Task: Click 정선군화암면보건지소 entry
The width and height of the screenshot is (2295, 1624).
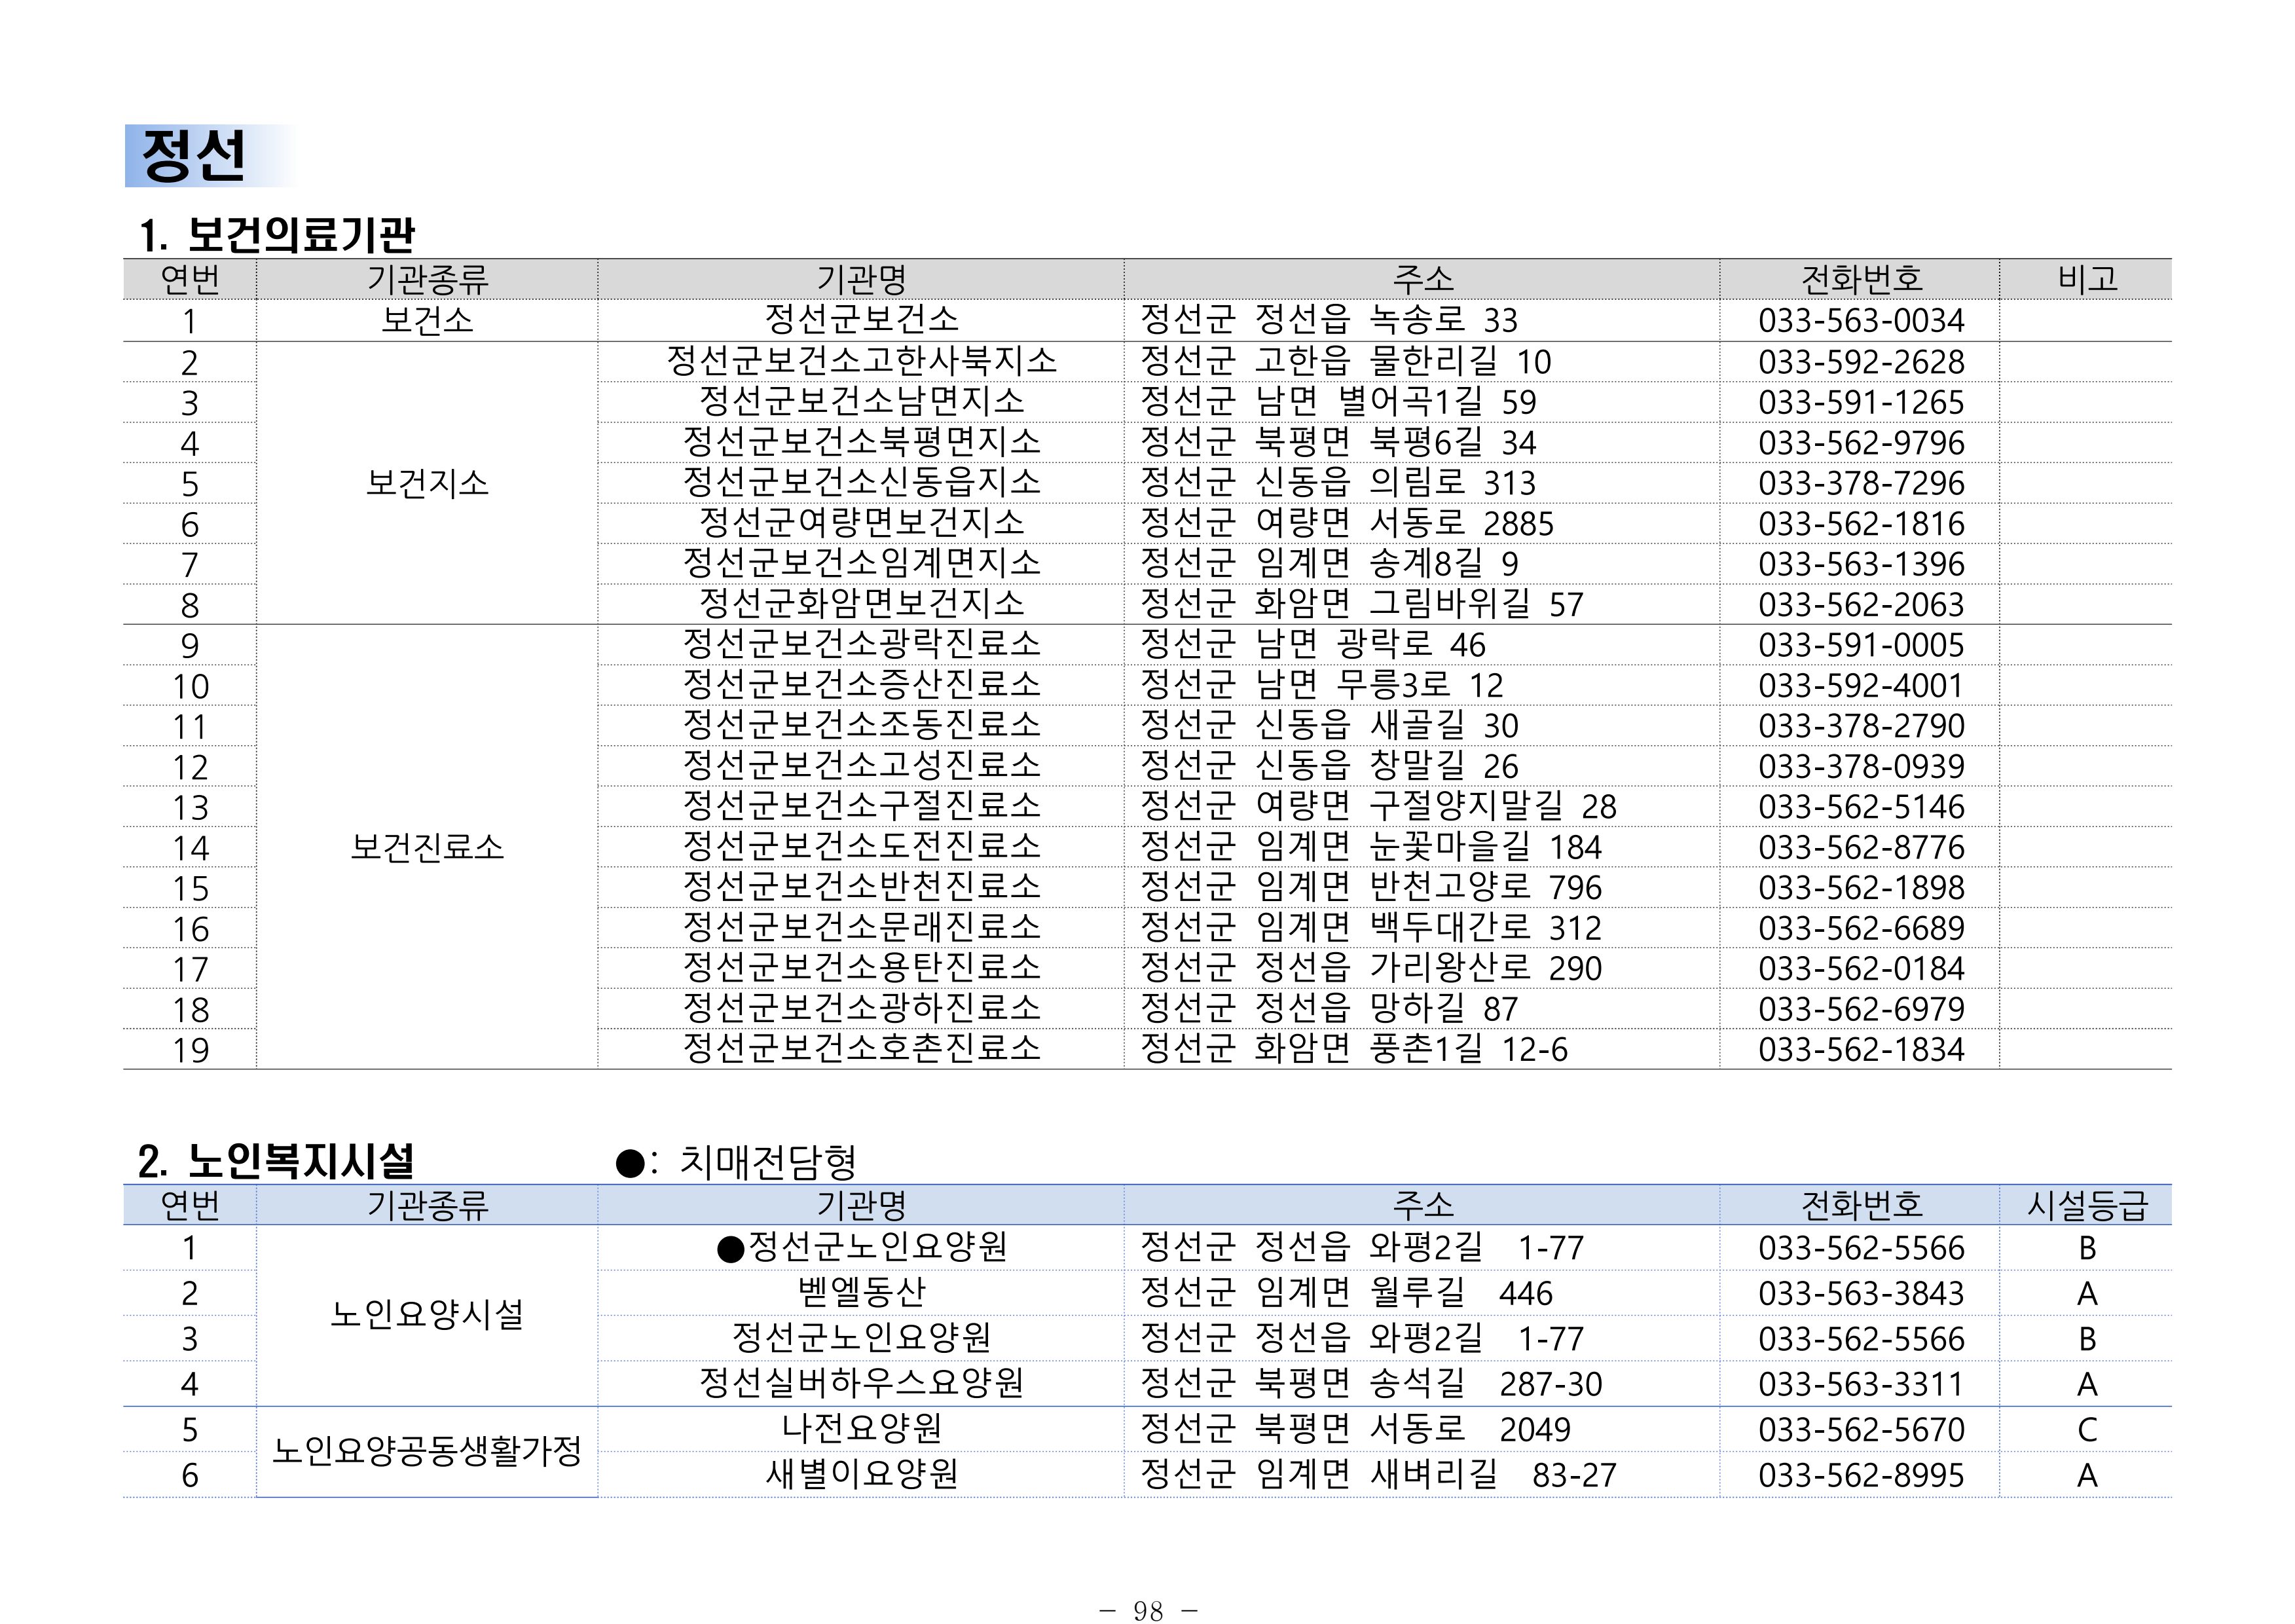Action: click(x=861, y=604)
